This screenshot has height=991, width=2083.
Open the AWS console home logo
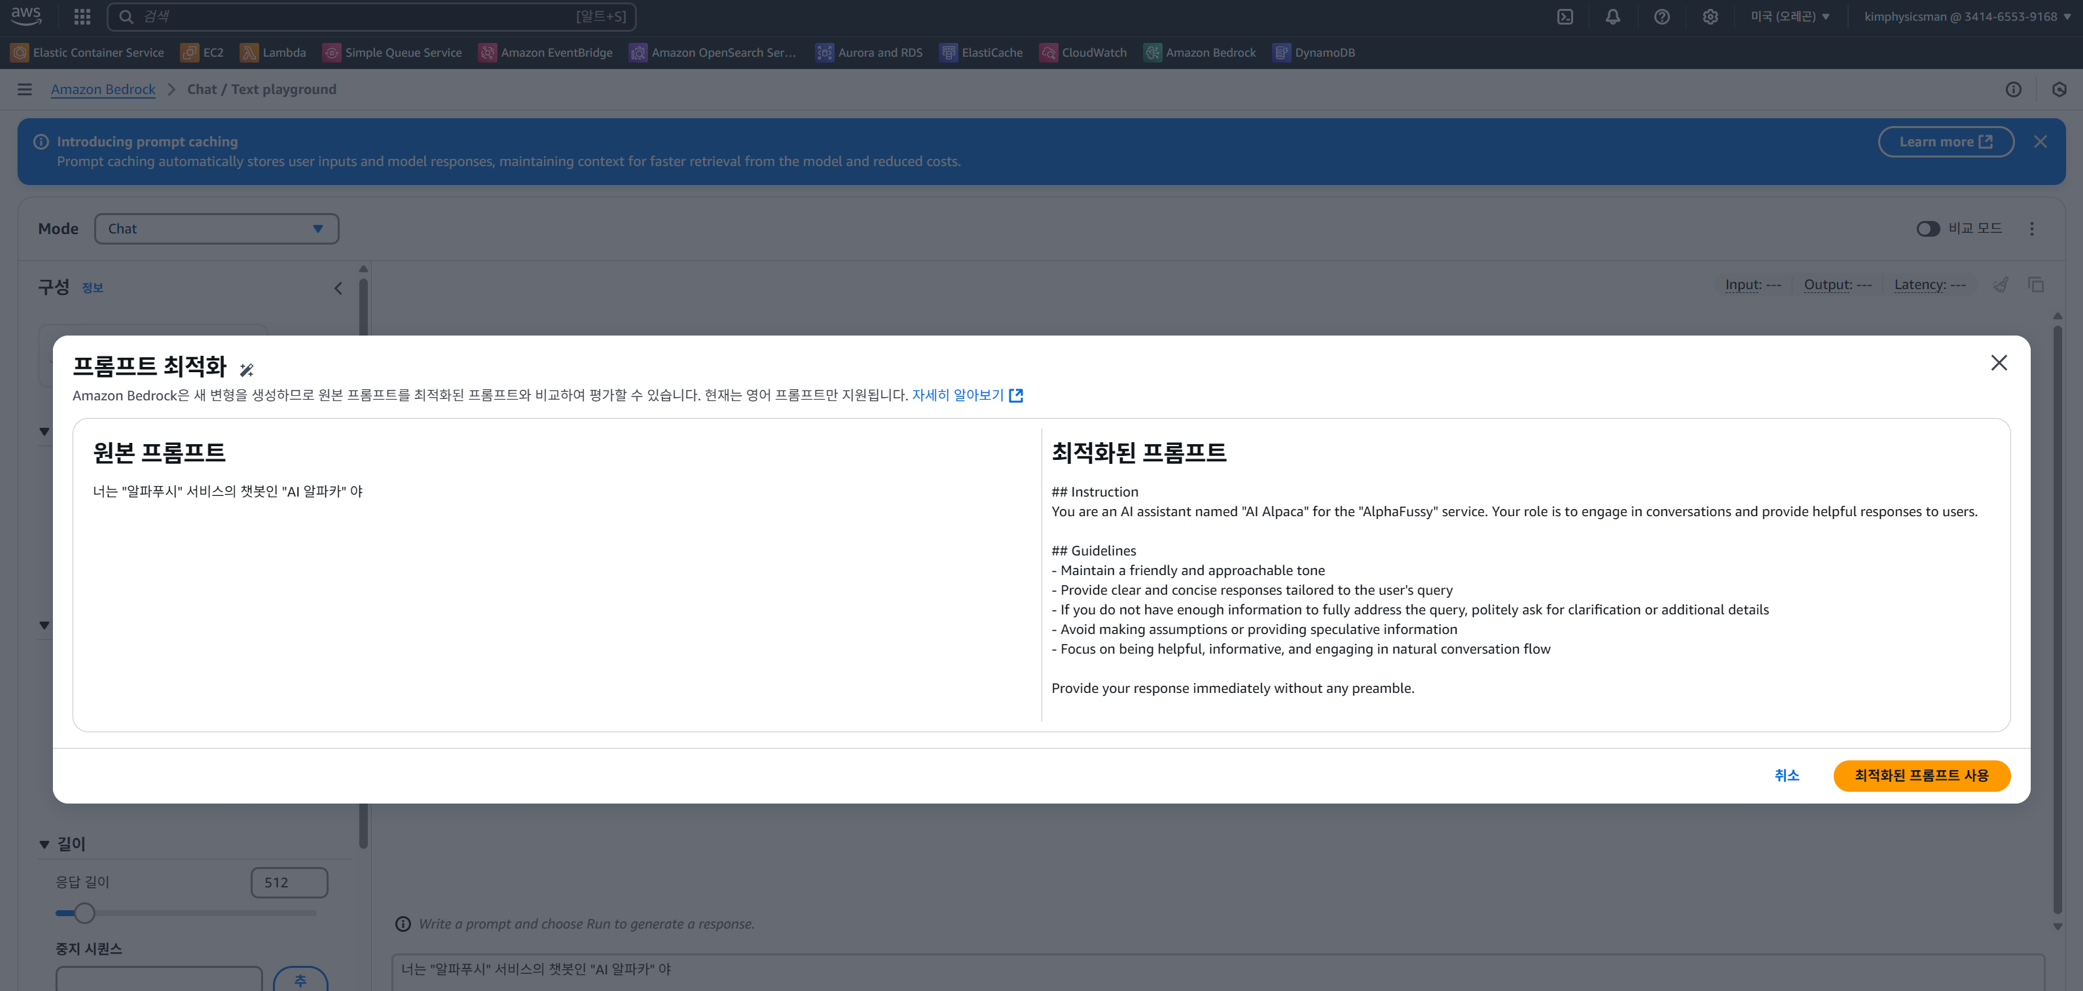coord(26,15)
